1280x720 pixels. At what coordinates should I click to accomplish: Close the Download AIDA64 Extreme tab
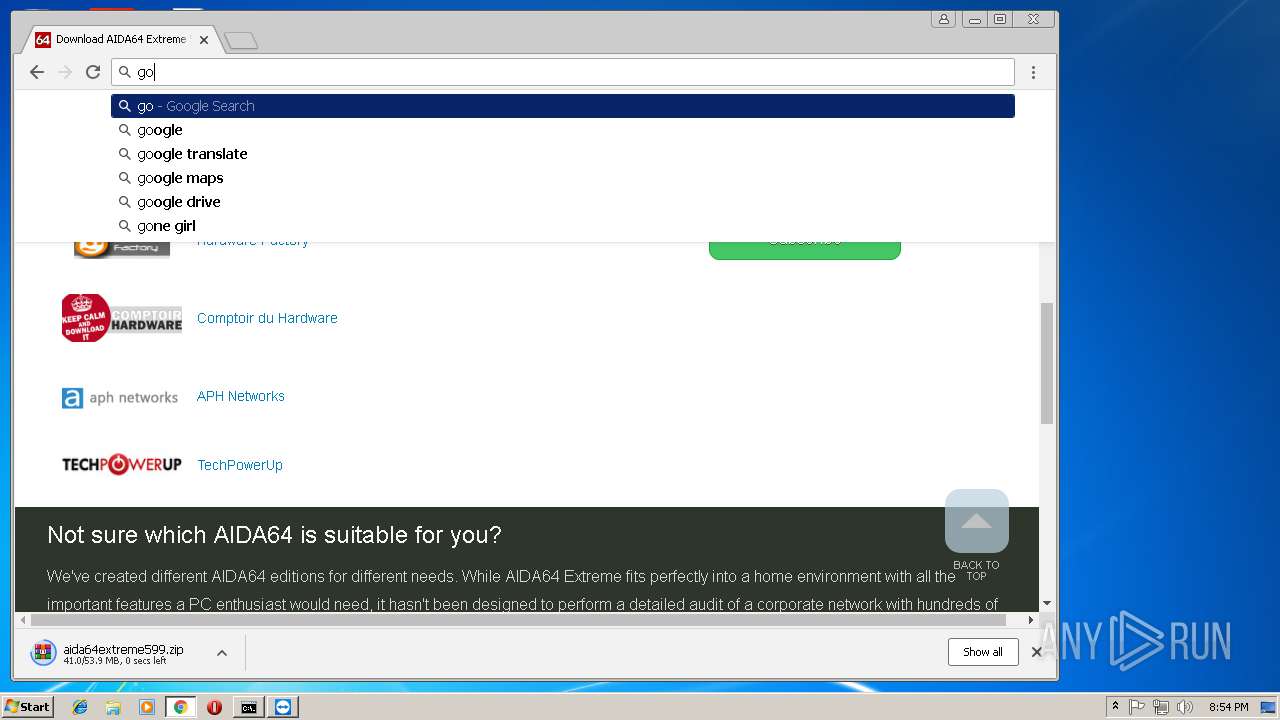tap(204, 40)
